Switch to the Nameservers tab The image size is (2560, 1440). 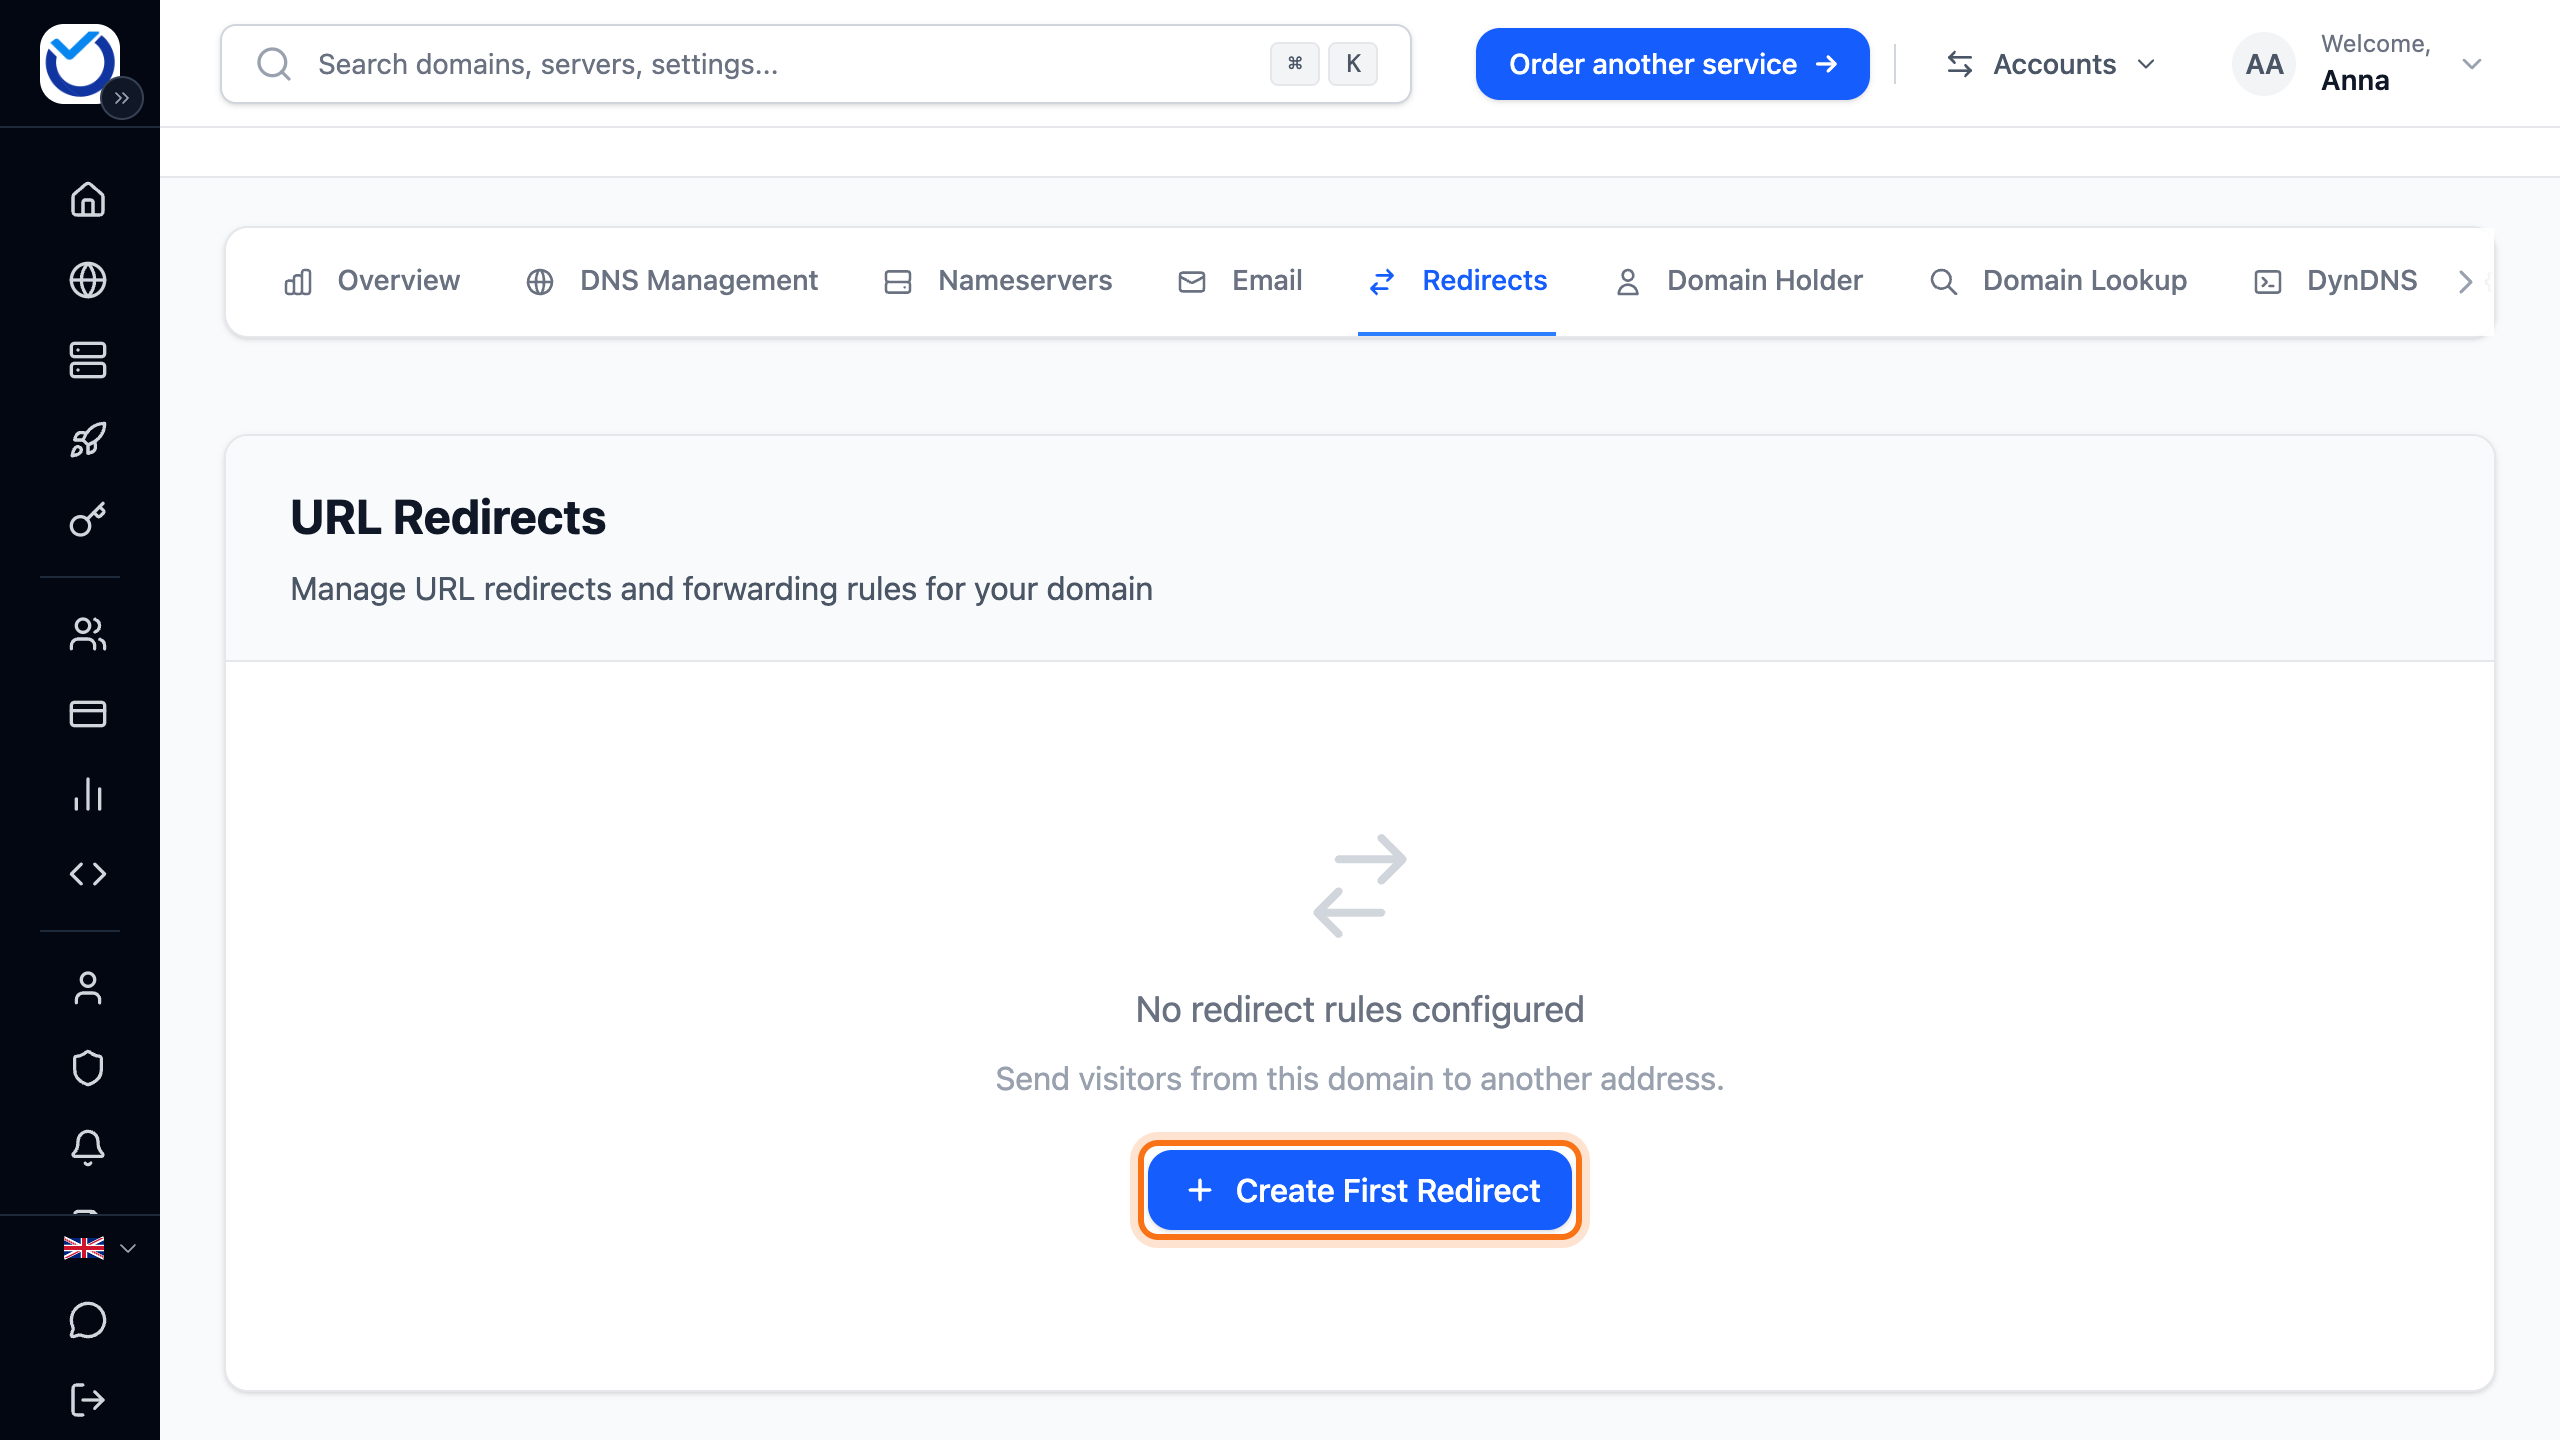click(x=998, y=281)
